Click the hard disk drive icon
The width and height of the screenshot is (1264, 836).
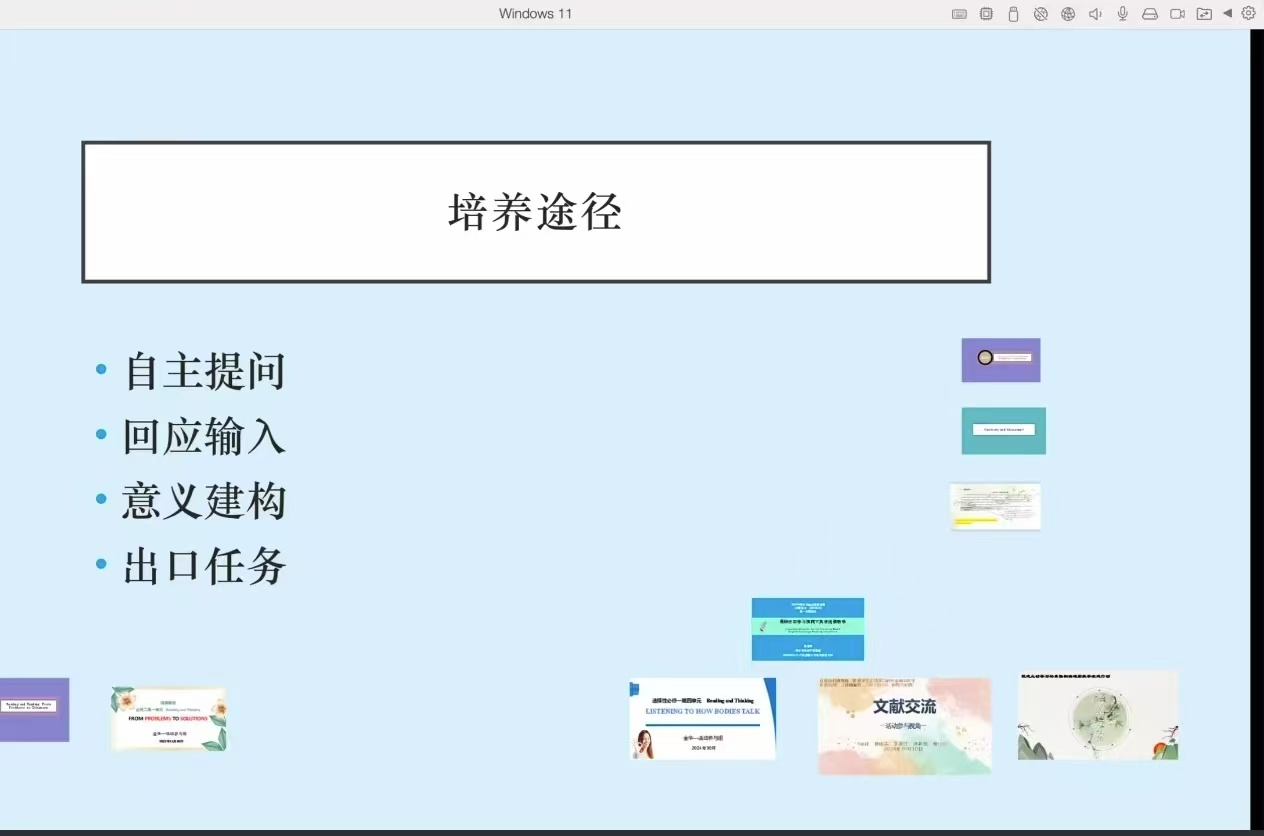[x=1150, y=14]
